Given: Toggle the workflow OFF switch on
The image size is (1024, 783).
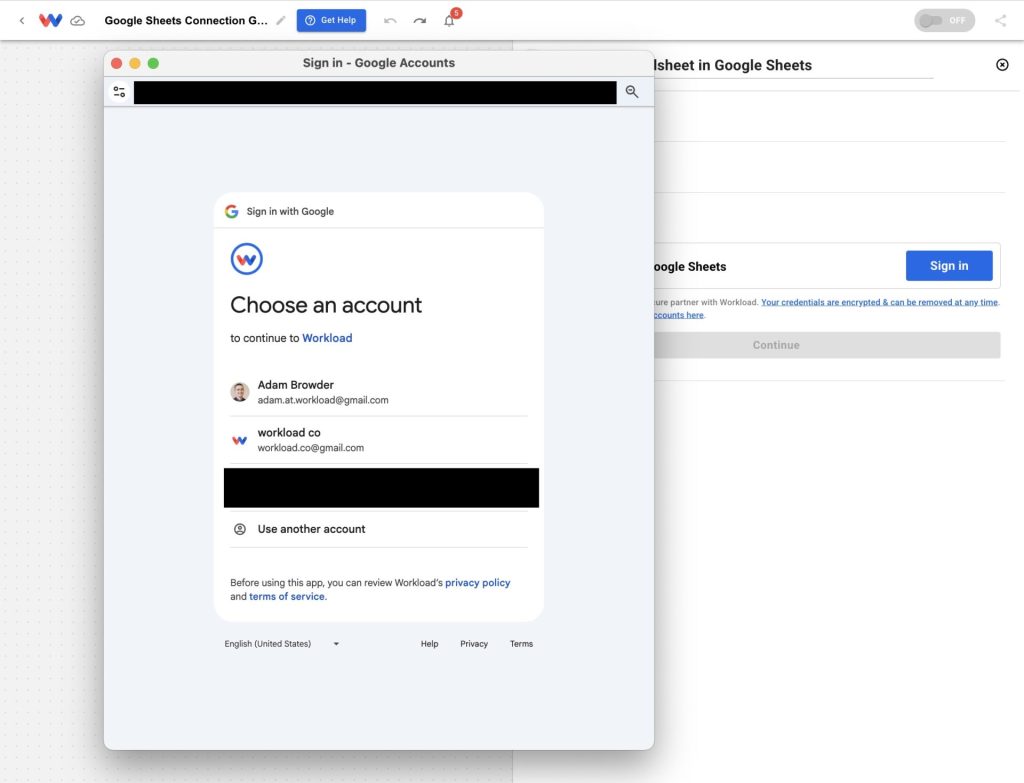Looking at the screenshot, I should tap(944, 20).
